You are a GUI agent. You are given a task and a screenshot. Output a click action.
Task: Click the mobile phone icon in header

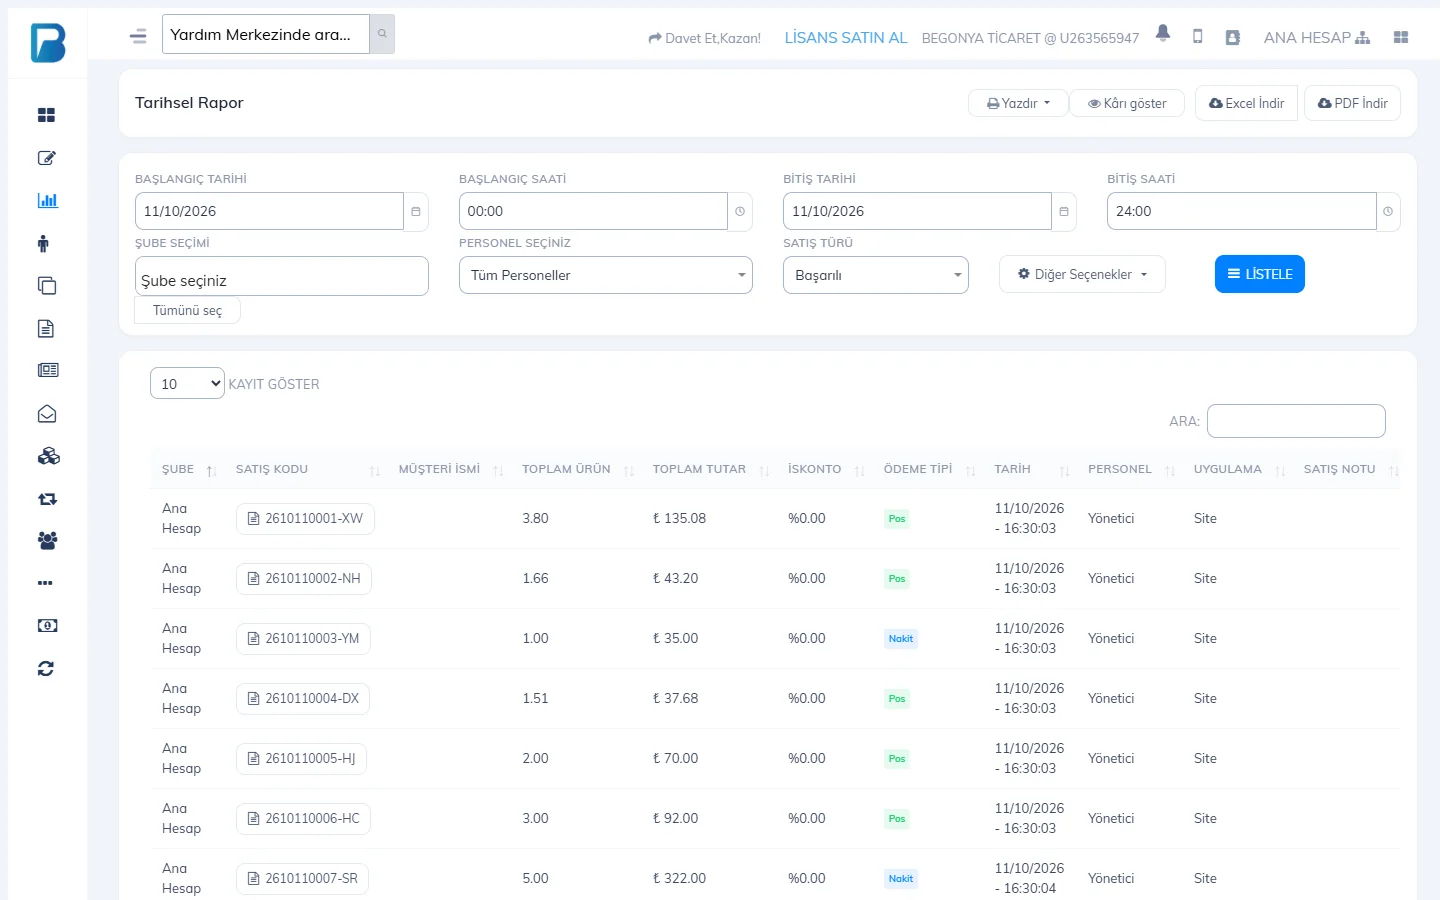tap(1197, 37)
